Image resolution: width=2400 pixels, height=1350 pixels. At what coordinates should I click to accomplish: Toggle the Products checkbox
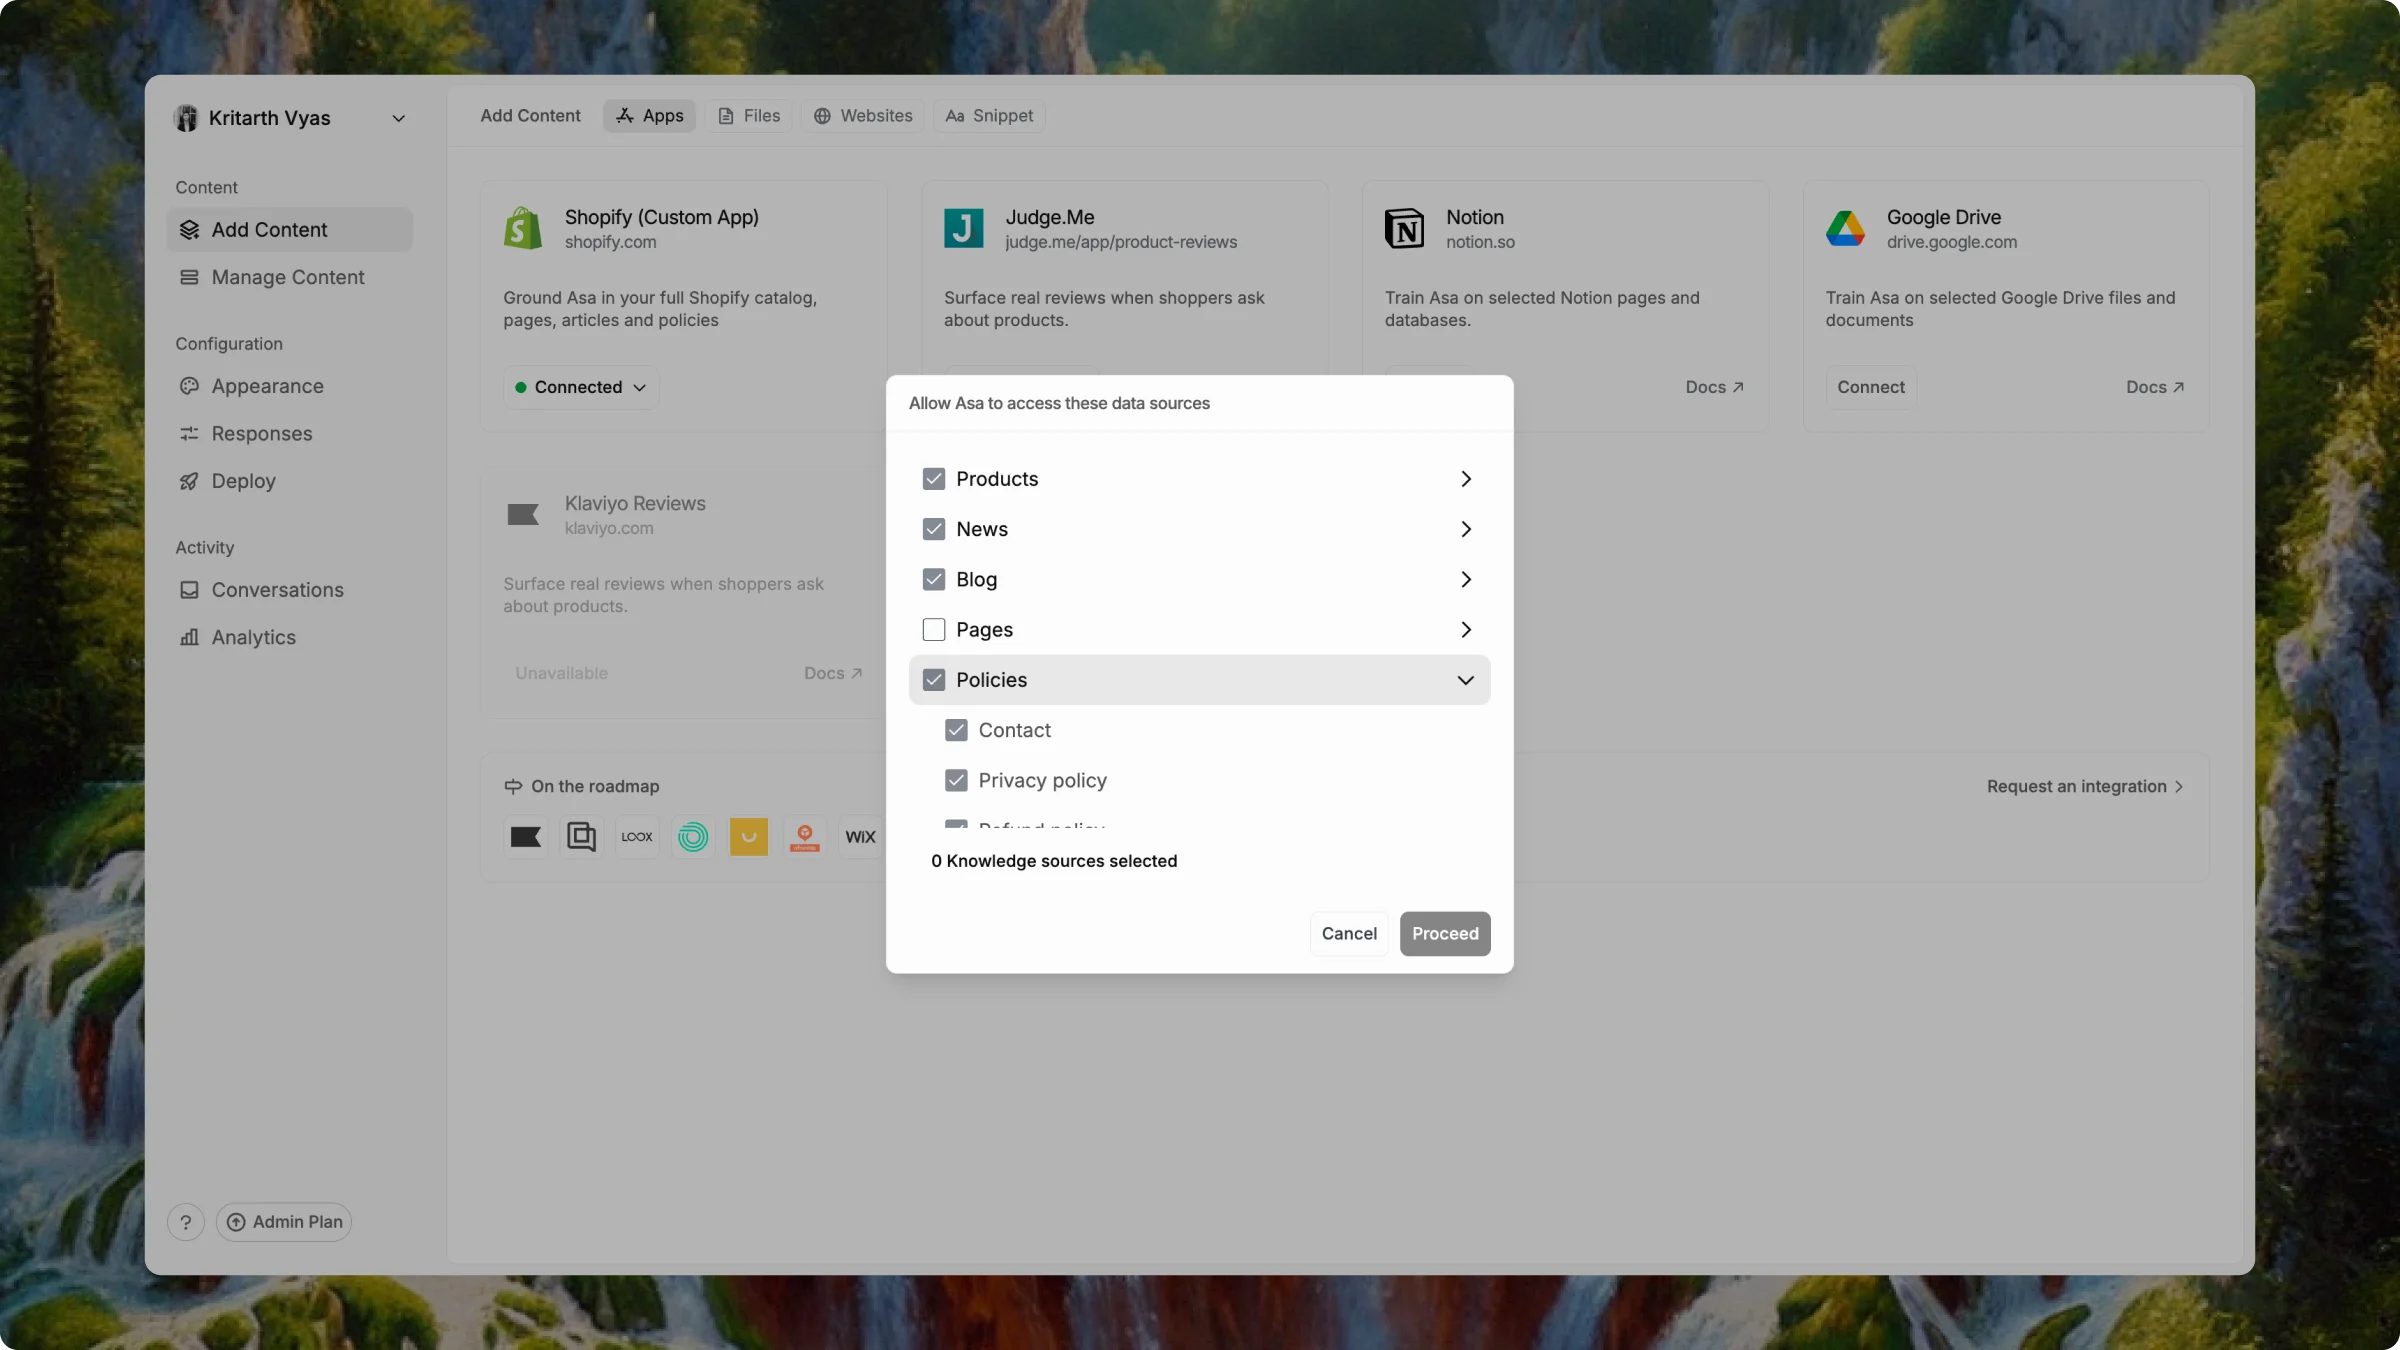[x=934, y=479]
